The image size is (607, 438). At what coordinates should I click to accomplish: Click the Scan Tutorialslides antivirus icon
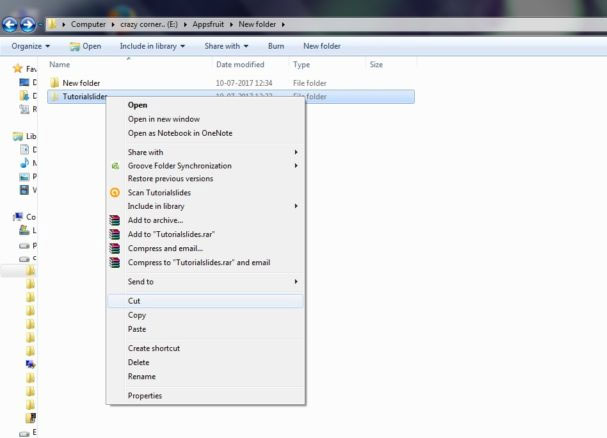[116, 192]
